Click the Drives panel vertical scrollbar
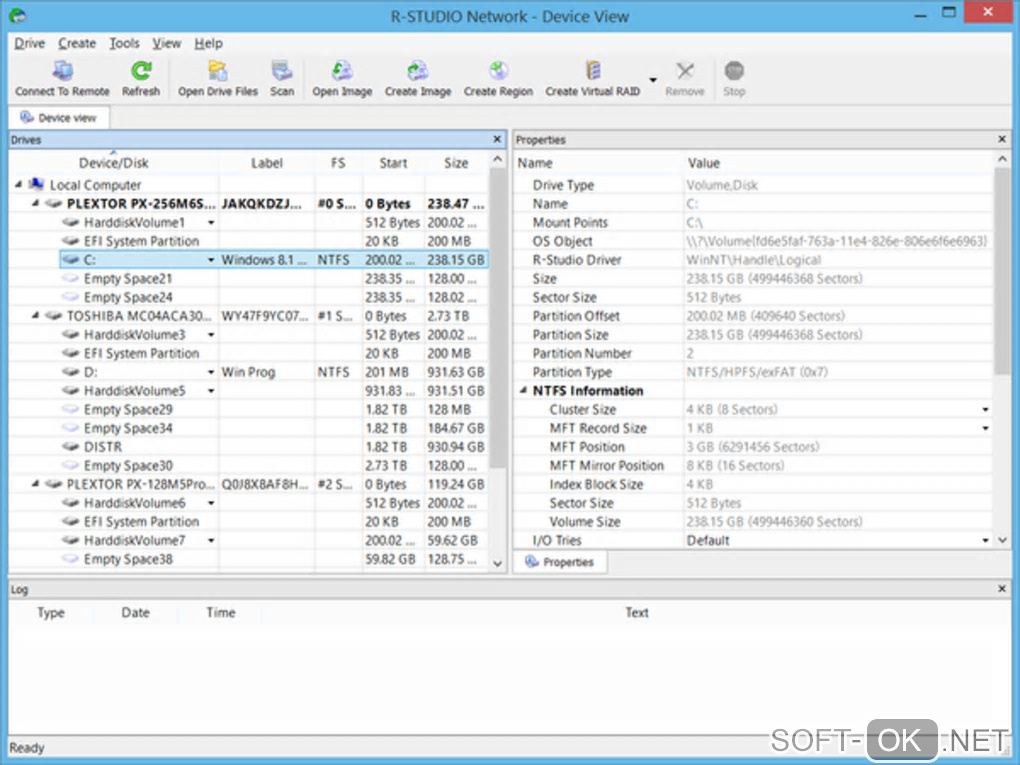 [498, 319]
